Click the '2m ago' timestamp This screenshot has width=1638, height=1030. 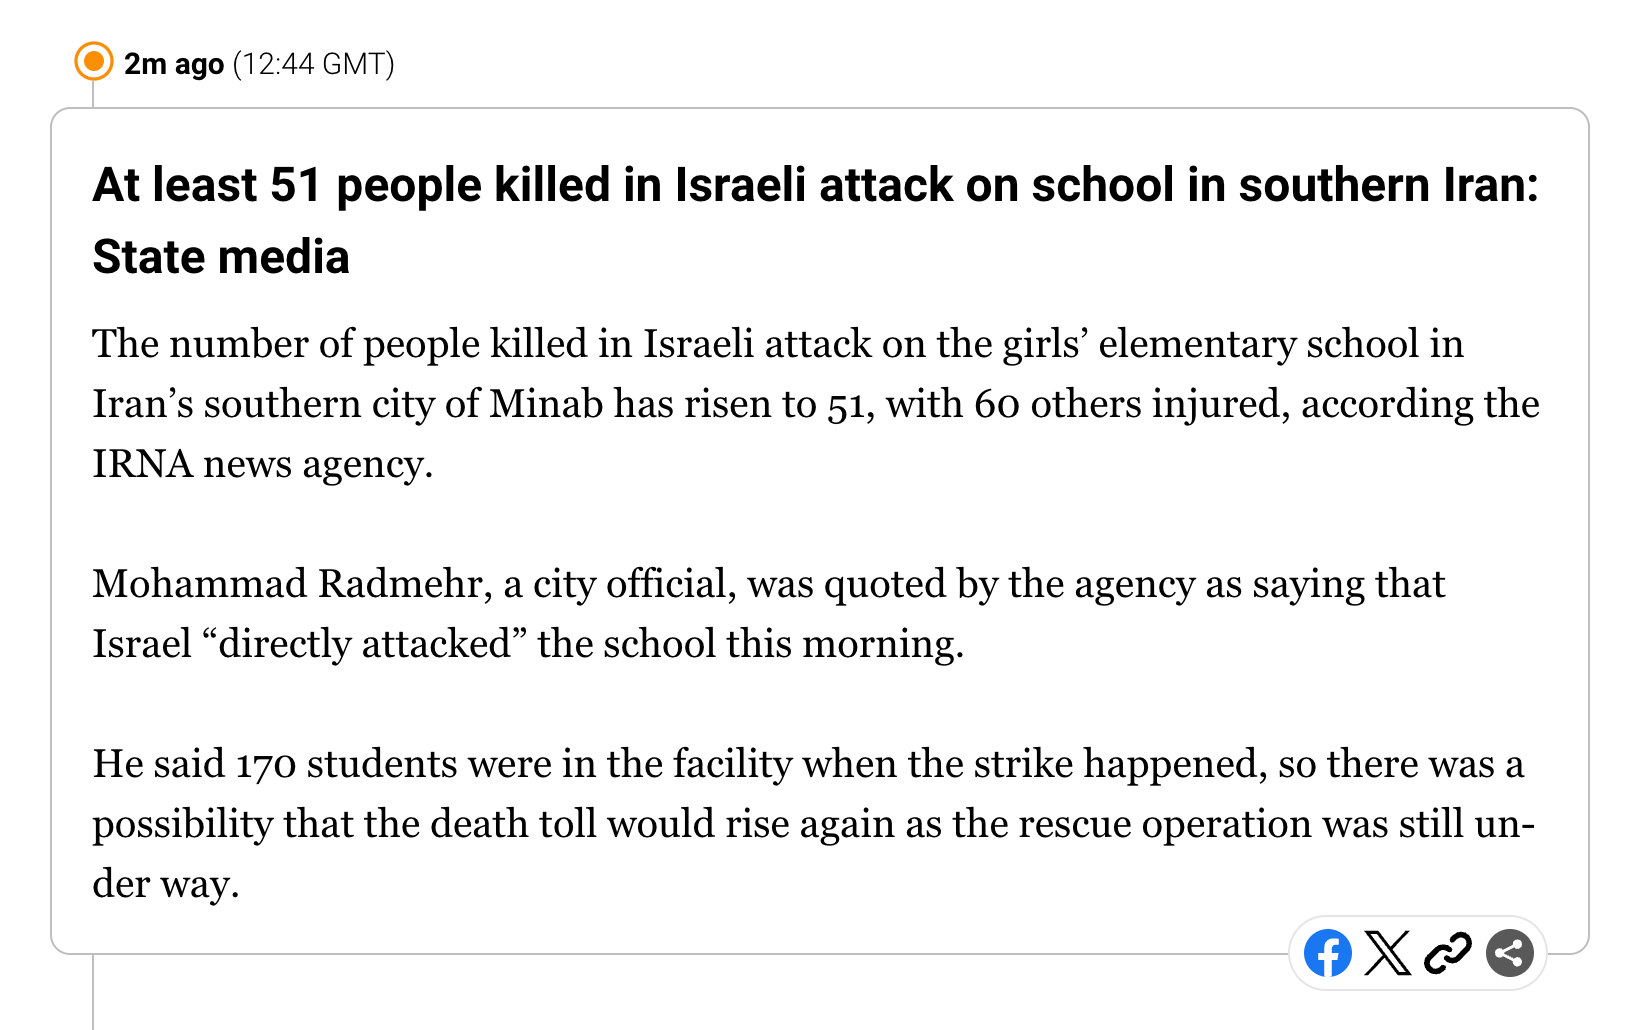[x=173, y=64]
